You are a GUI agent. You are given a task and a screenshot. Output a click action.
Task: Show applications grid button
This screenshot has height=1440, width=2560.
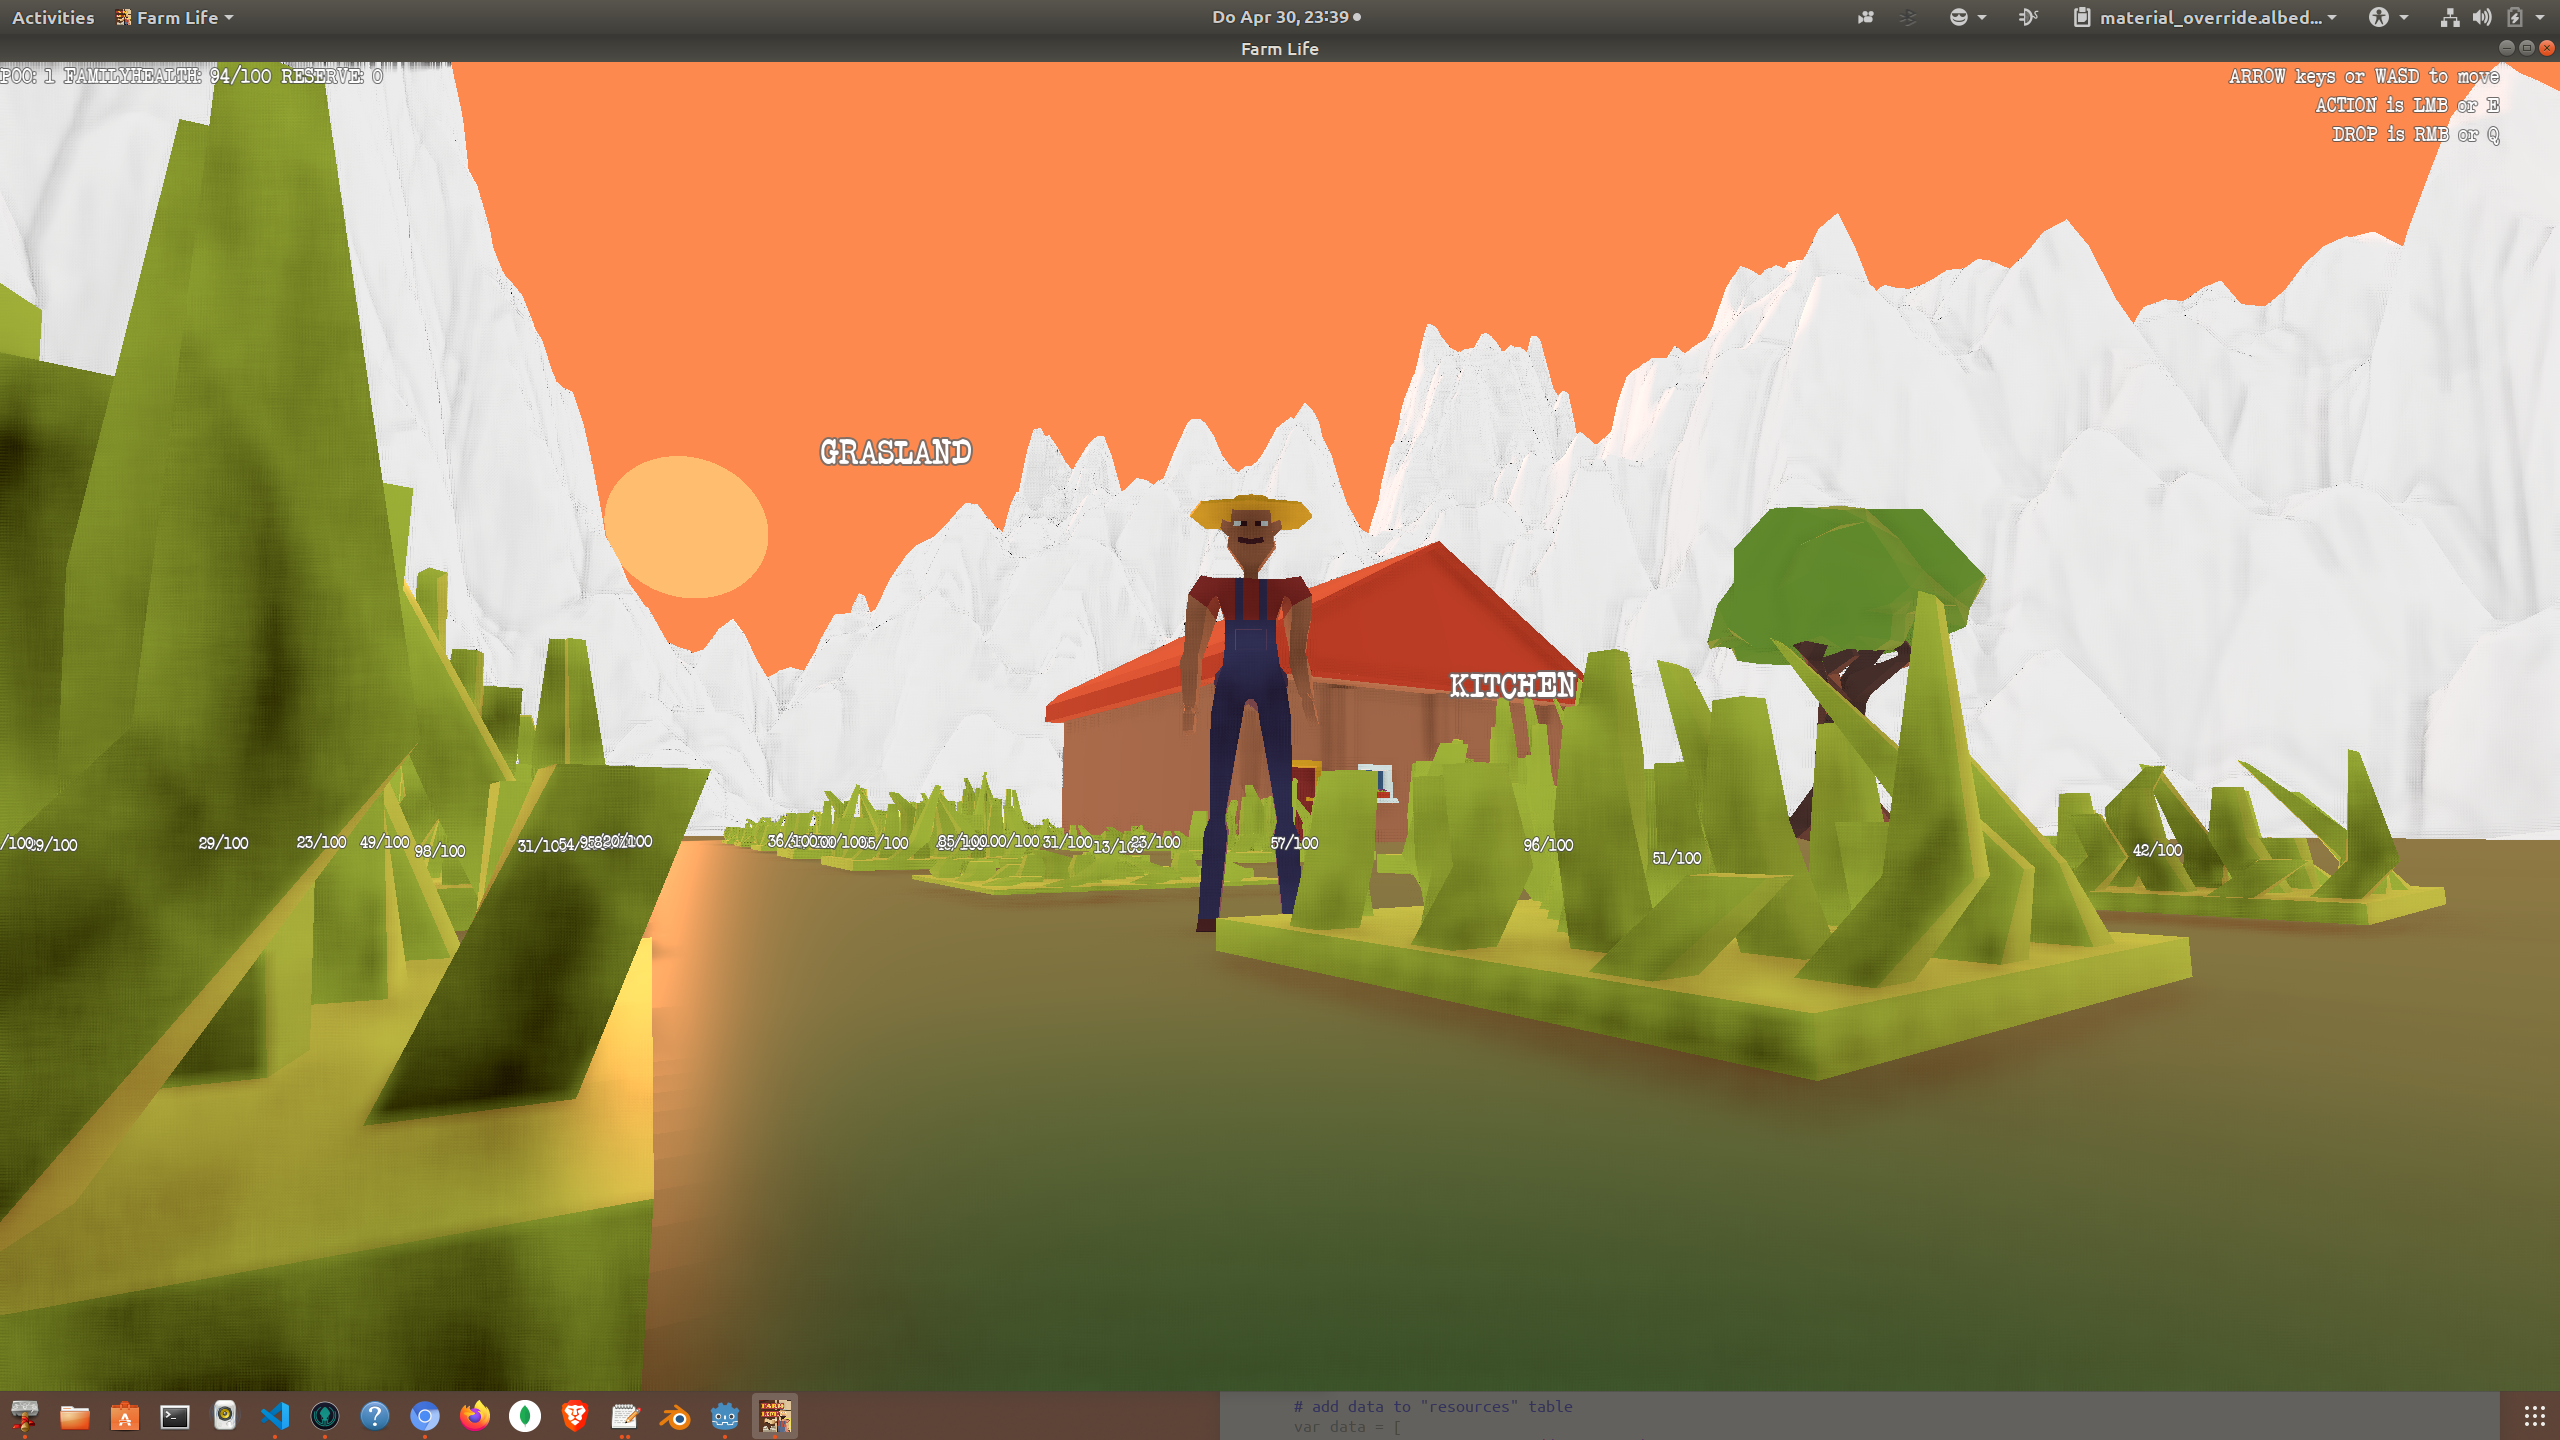pyautogui.click(x=2534, y=1416)
